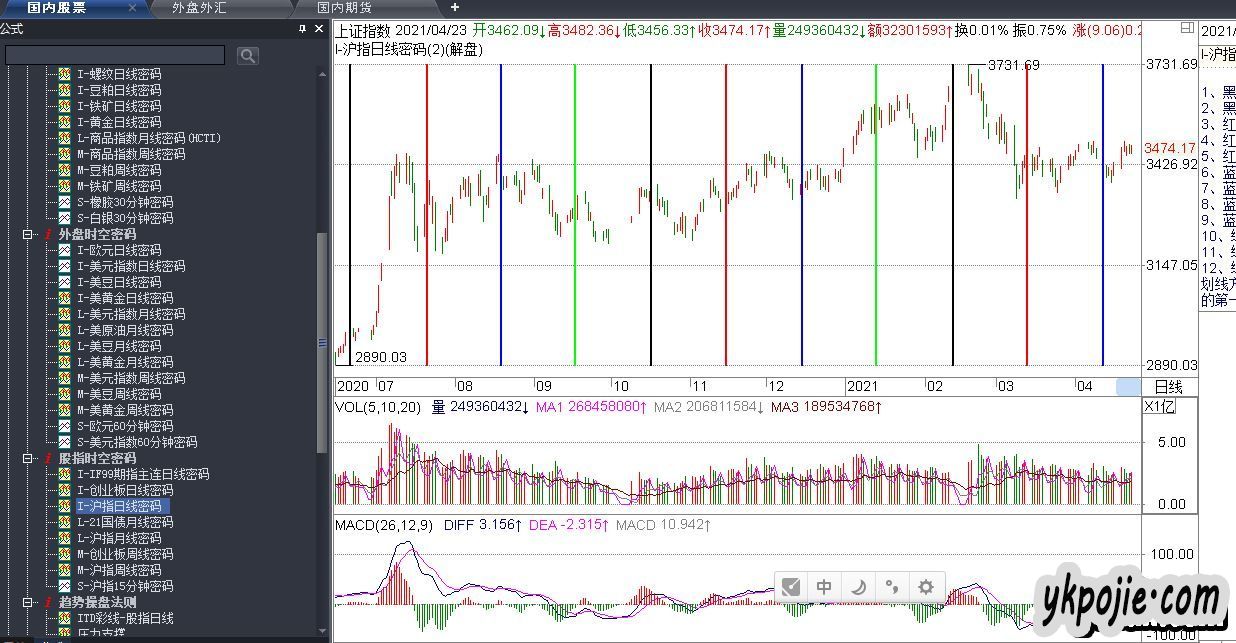
Task: Click icon beside I-黄金日线密码
Action: click(x=64, y=122)
